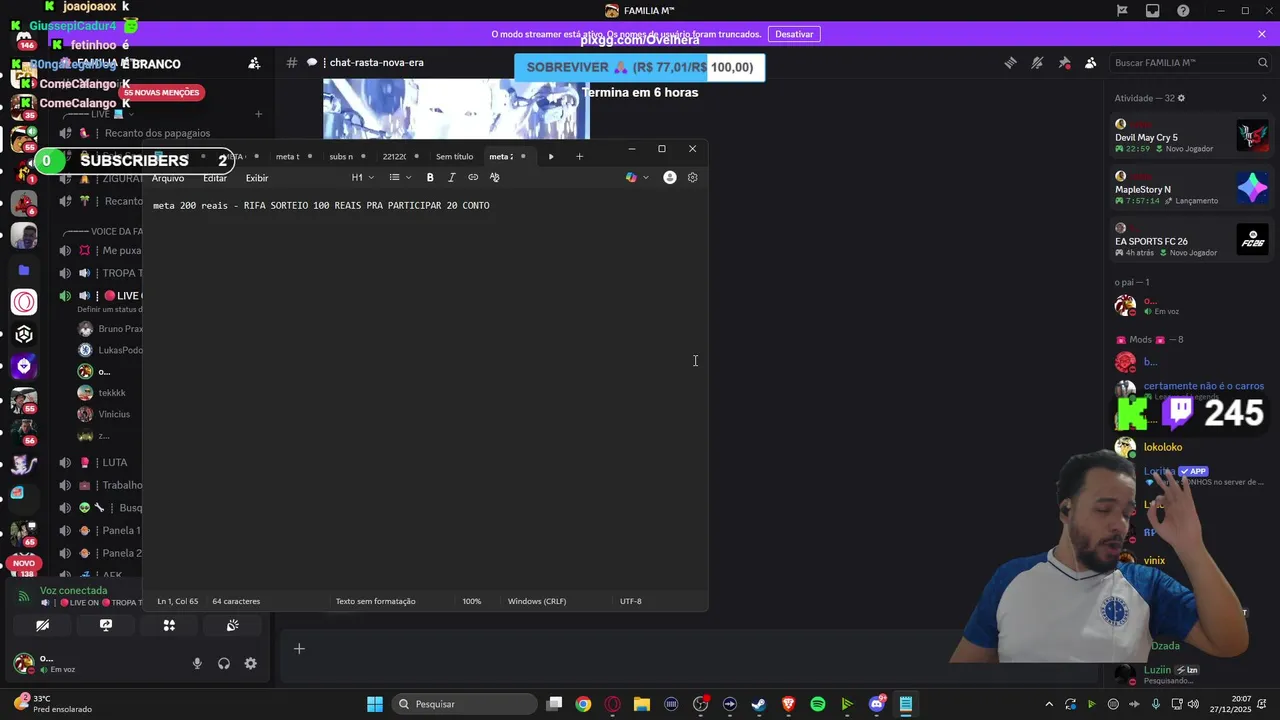
Task: Select the Devil May Cry 5 activity card
Action: click(1190, 137)
